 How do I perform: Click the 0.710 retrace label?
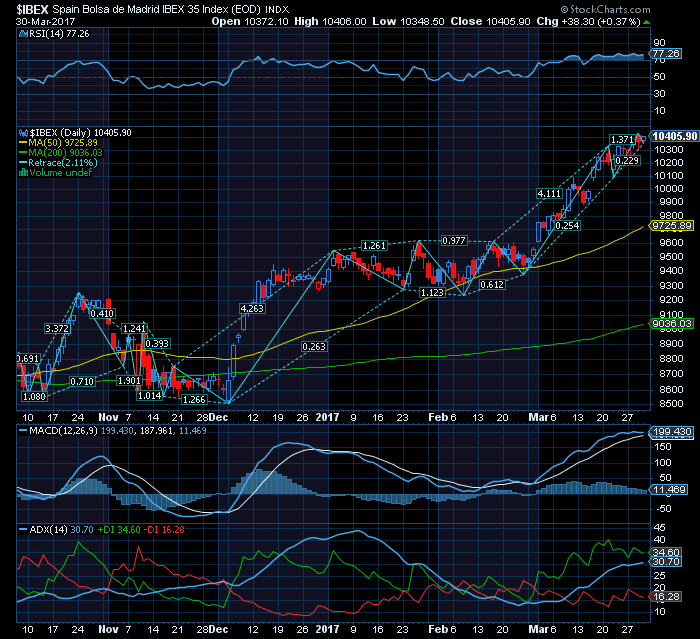coord(82,381)
